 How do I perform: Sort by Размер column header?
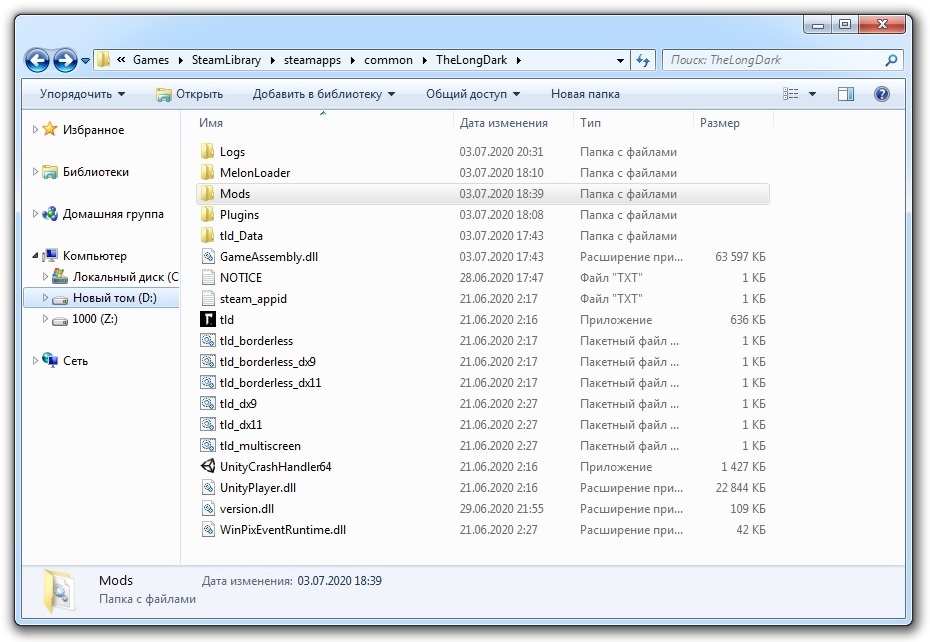pyautogui.click(x=719, y=123)
